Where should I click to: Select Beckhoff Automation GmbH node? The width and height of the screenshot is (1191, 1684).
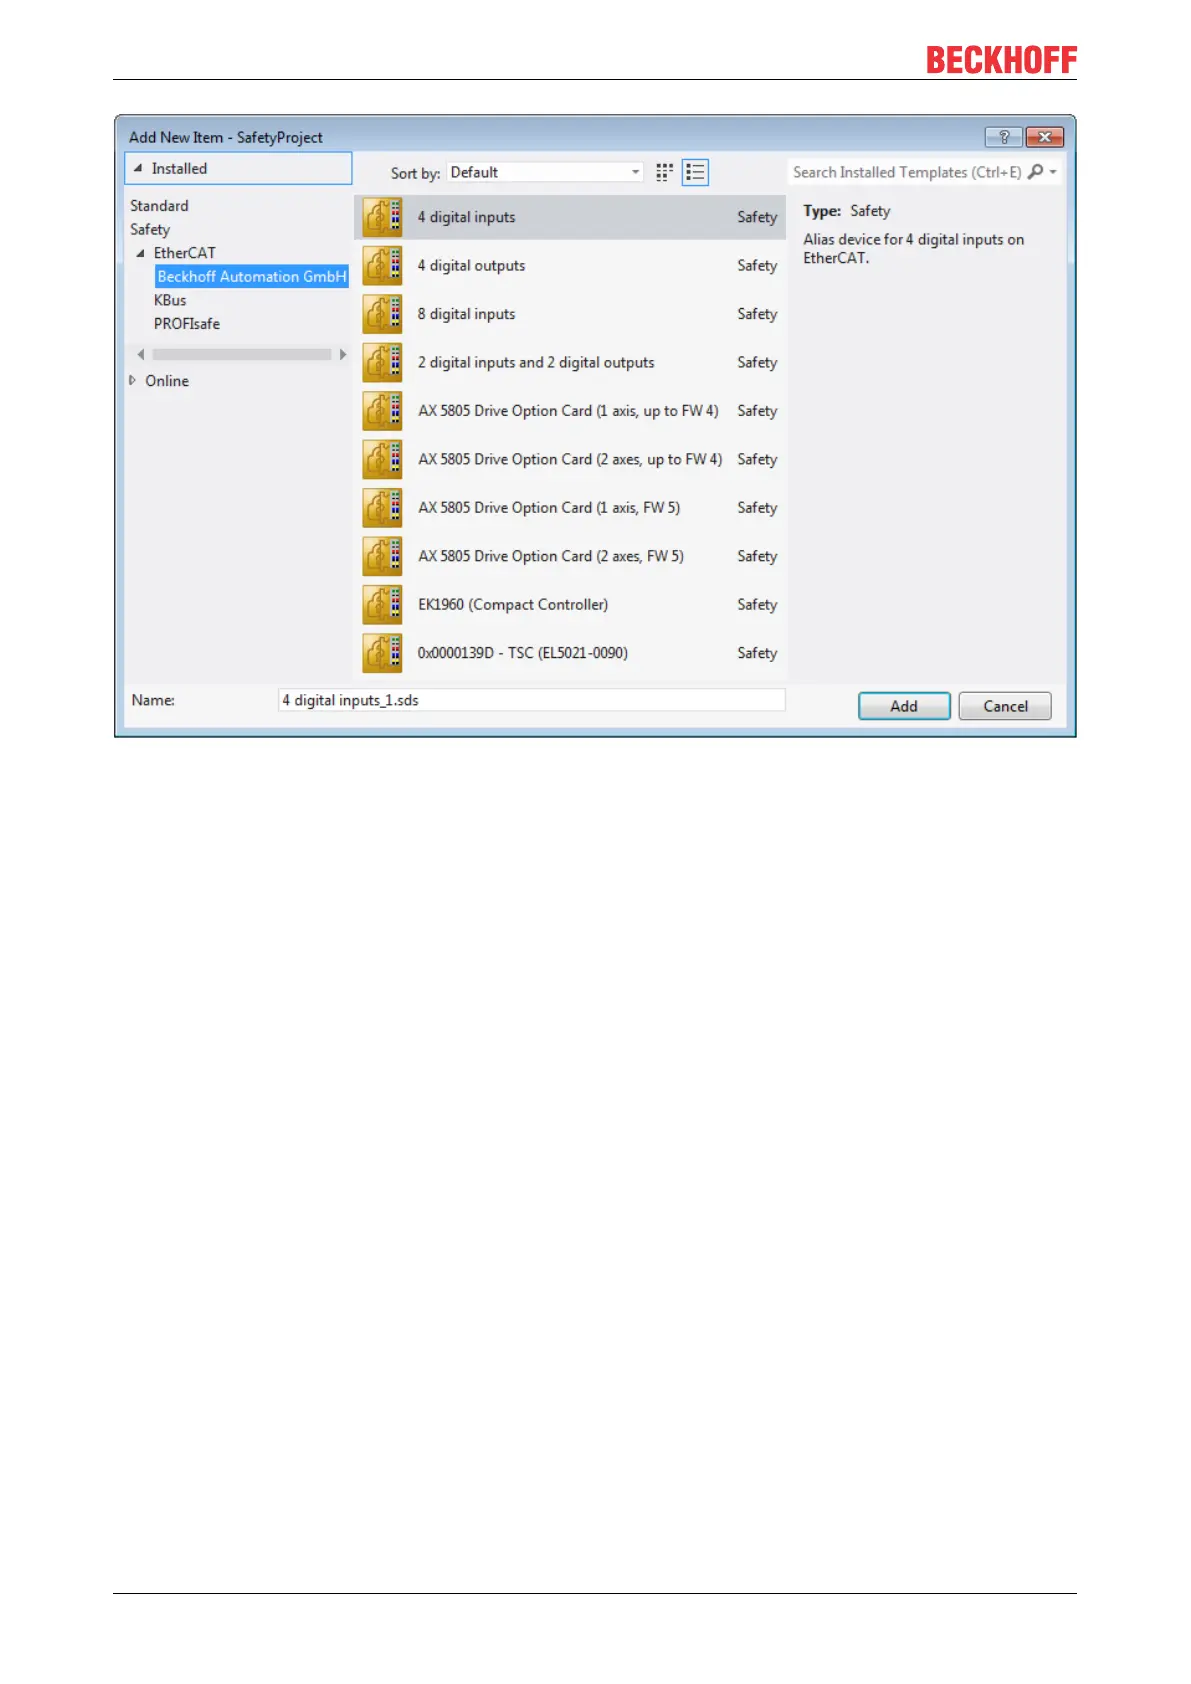(252, 277)
